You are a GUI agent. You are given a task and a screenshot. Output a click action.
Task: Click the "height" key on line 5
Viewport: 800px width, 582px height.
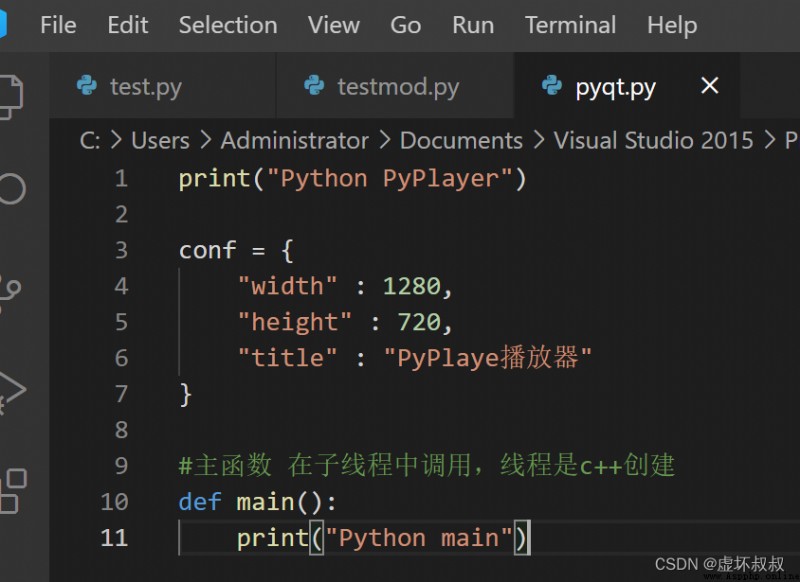point(294,322)
